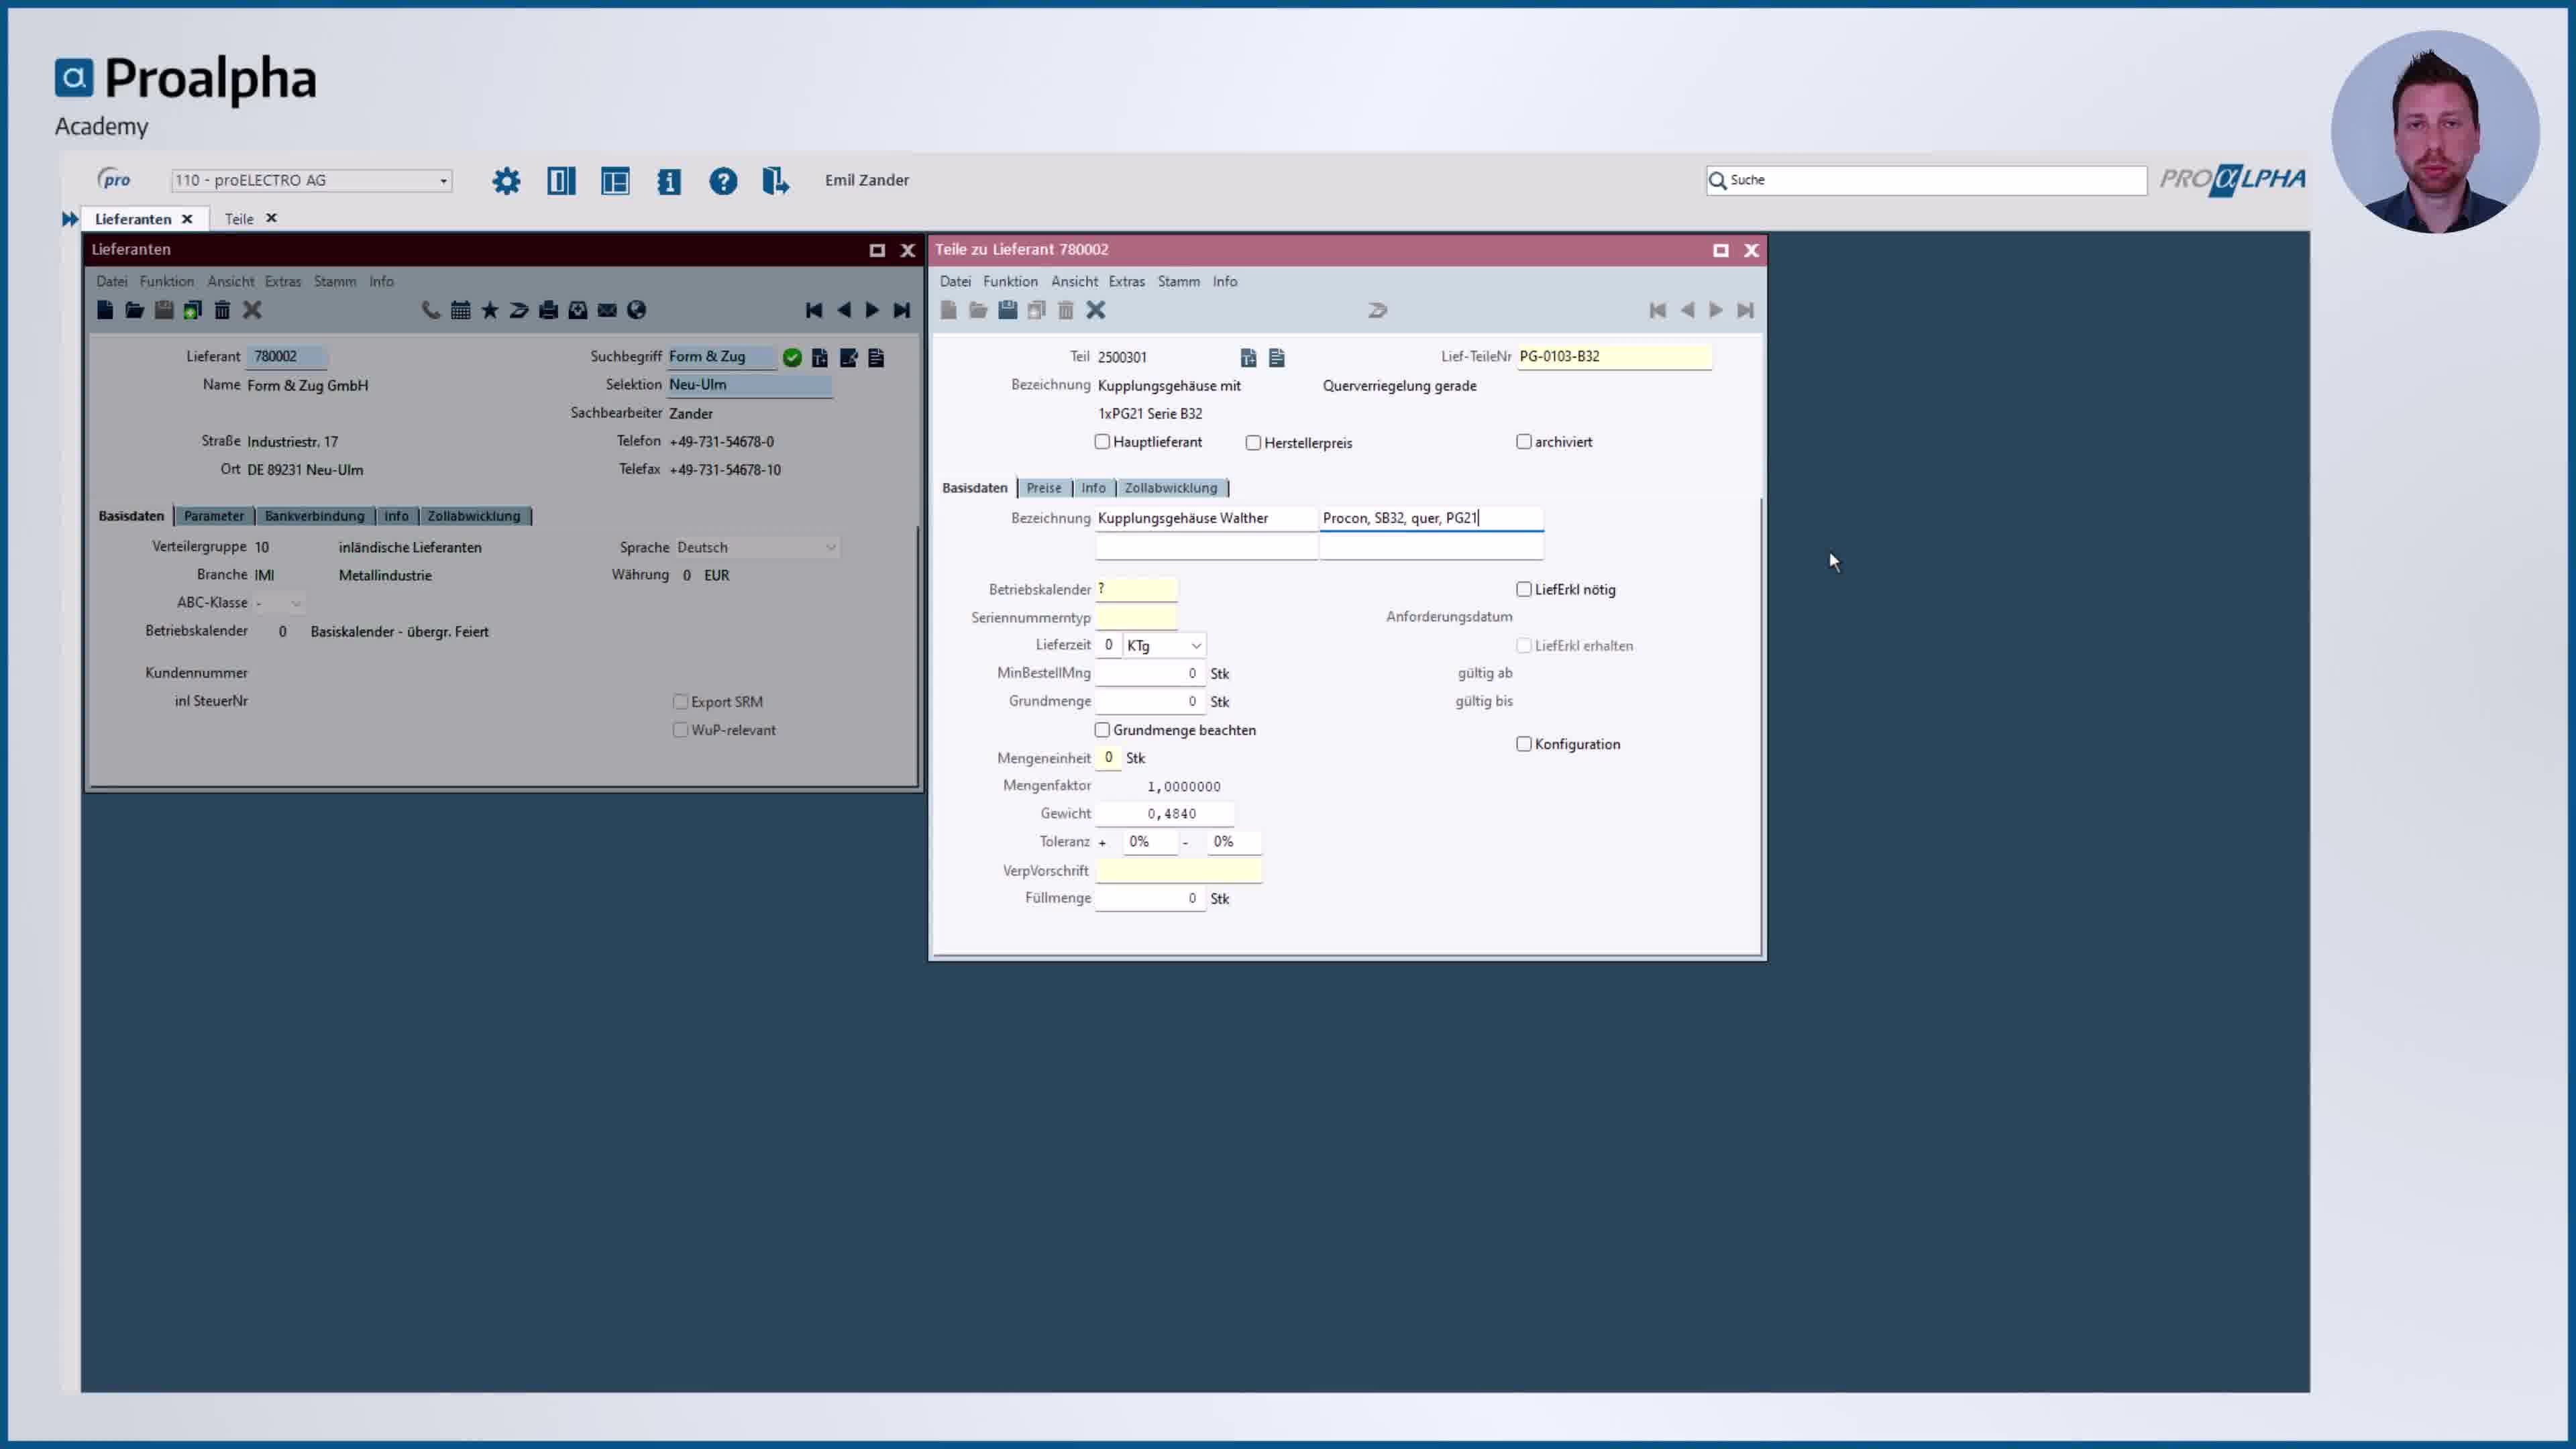Screen dimensions: 2576x1449
Task: Click the Lief-TeileNr field PG-0103-B32
Action: pyautogui.click(x=1614, y=357)
